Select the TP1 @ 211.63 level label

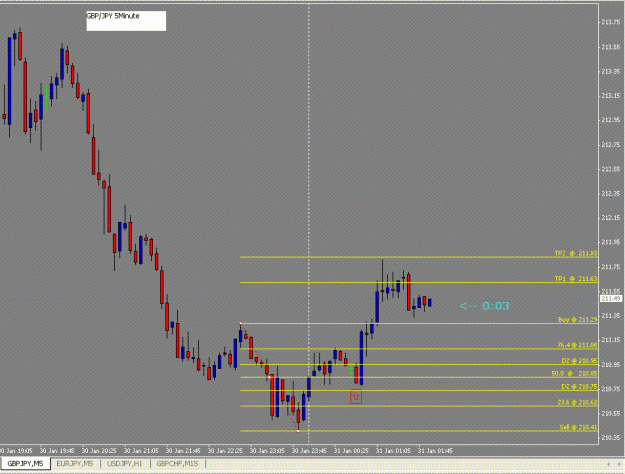[576, 279]
